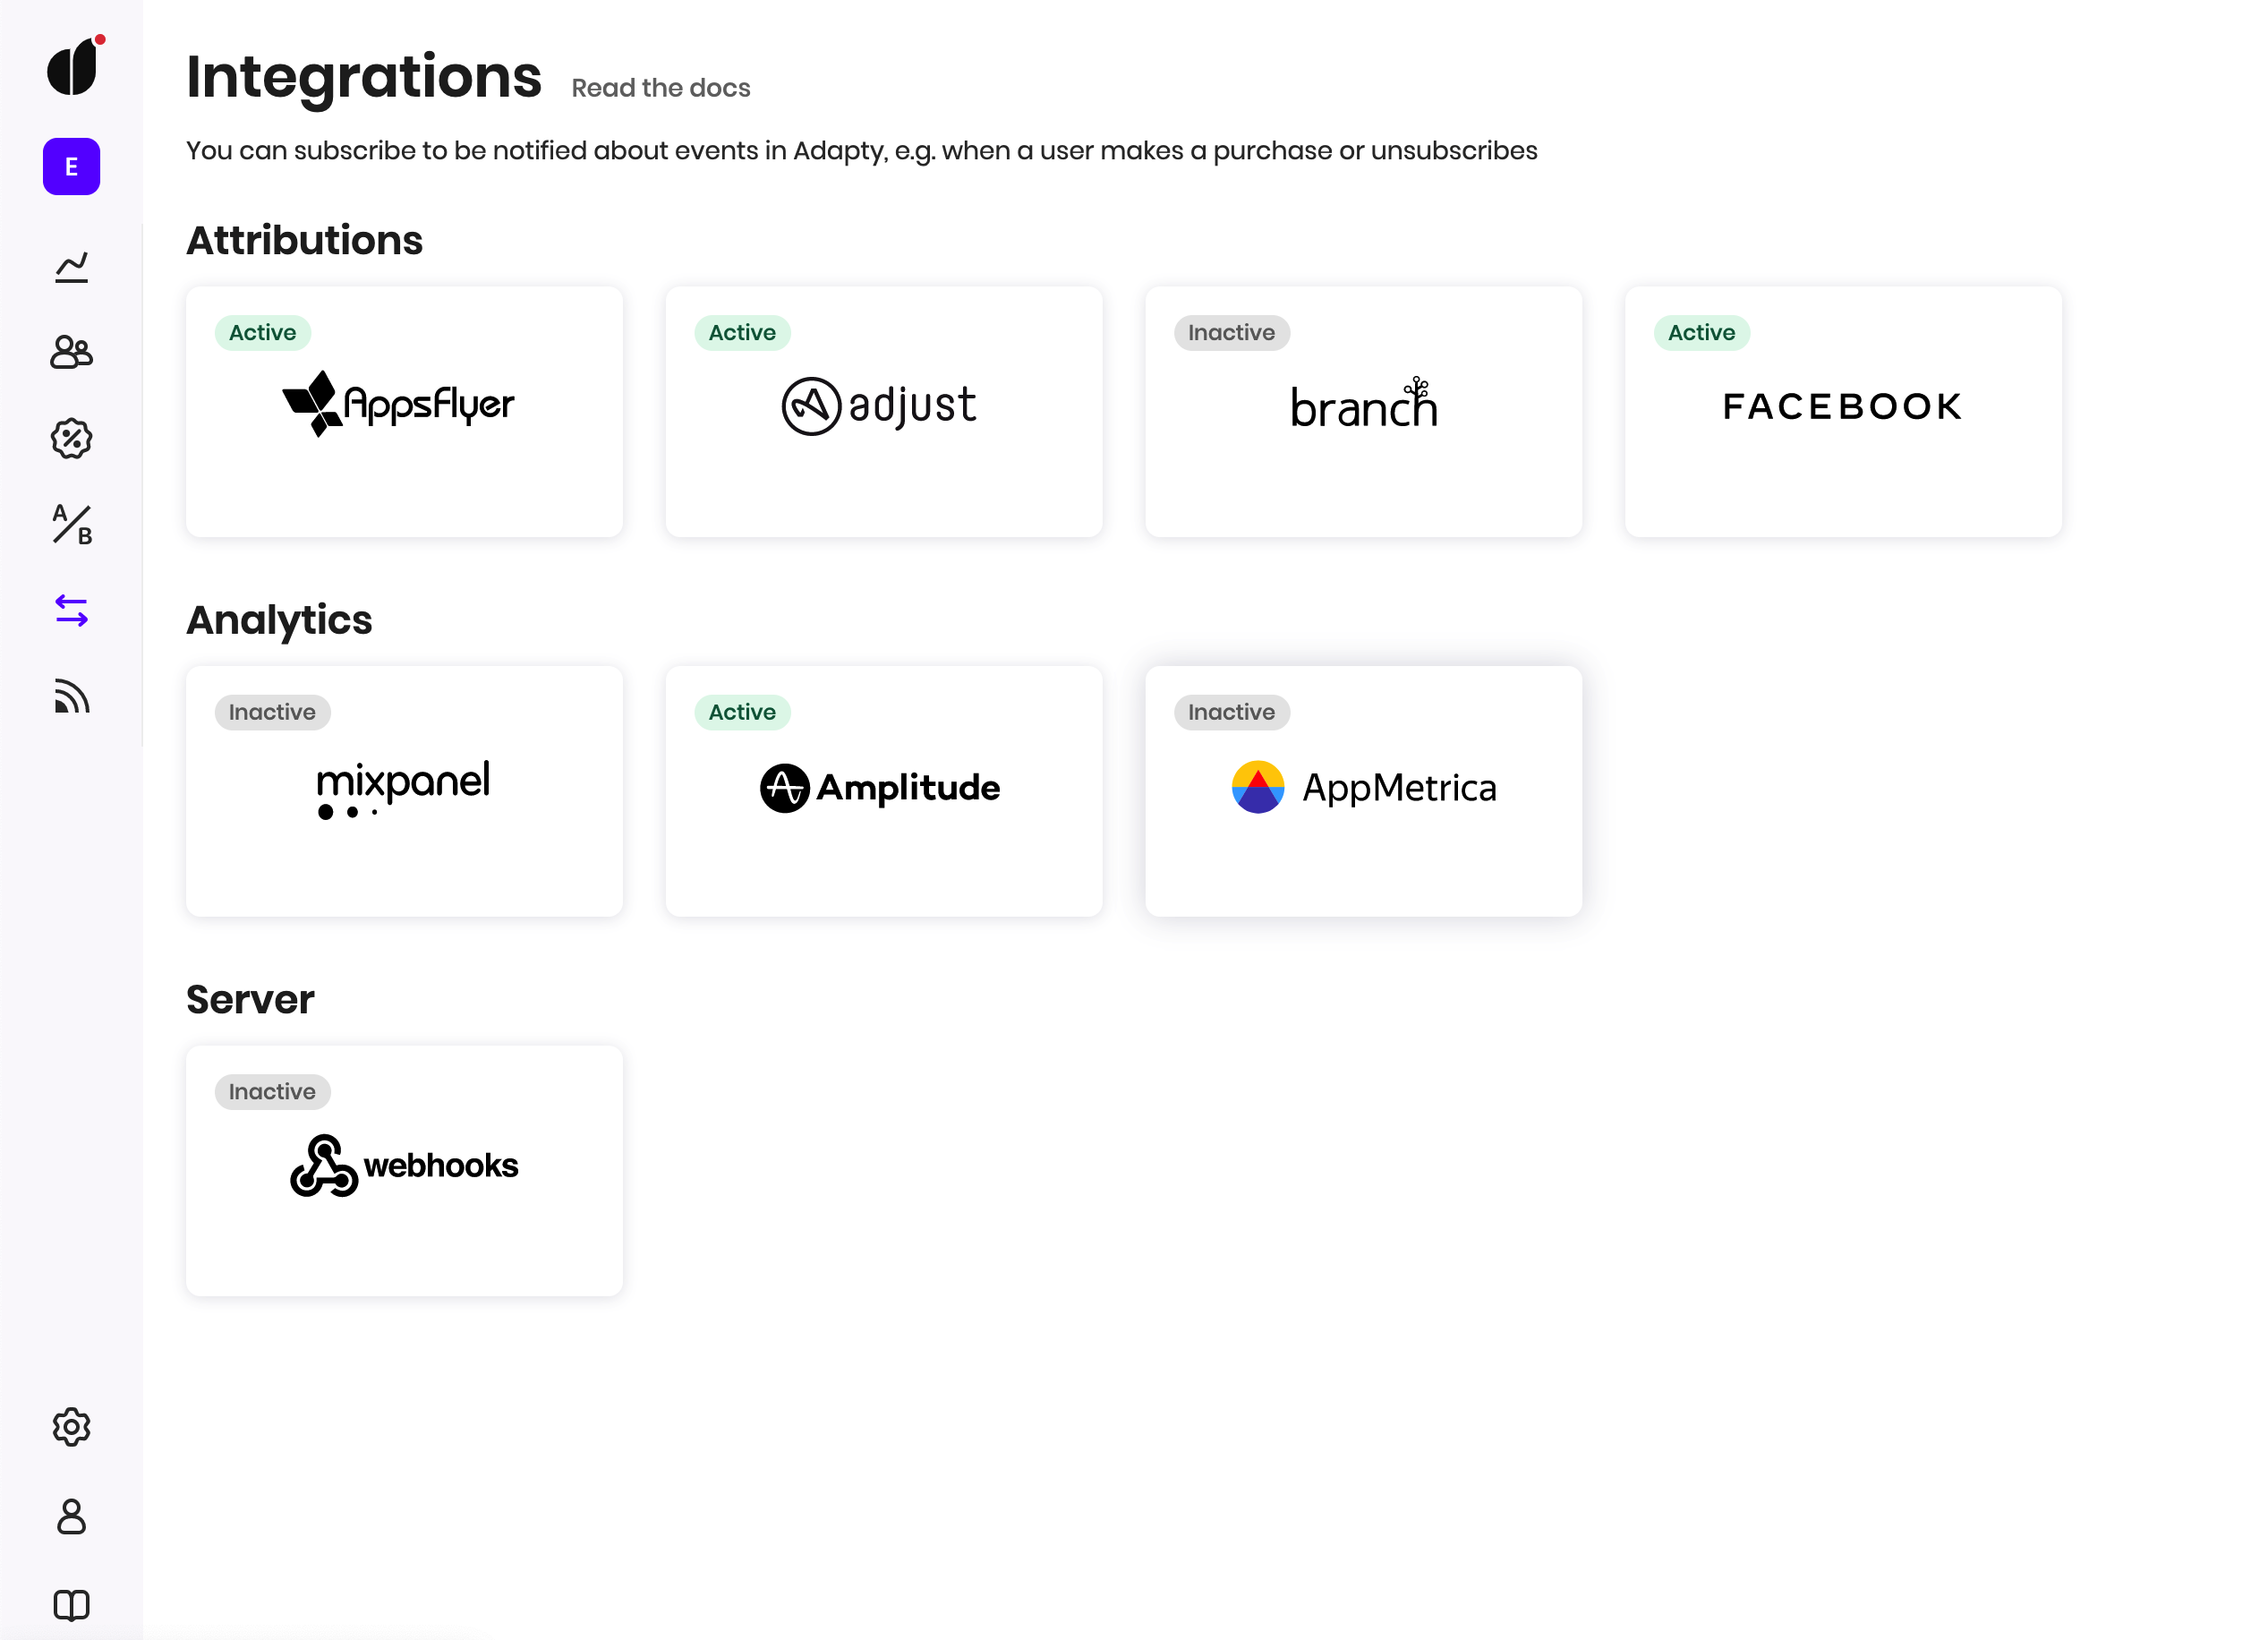Open the account person icon
2268x1640 pixels.
click(71, 1516)
